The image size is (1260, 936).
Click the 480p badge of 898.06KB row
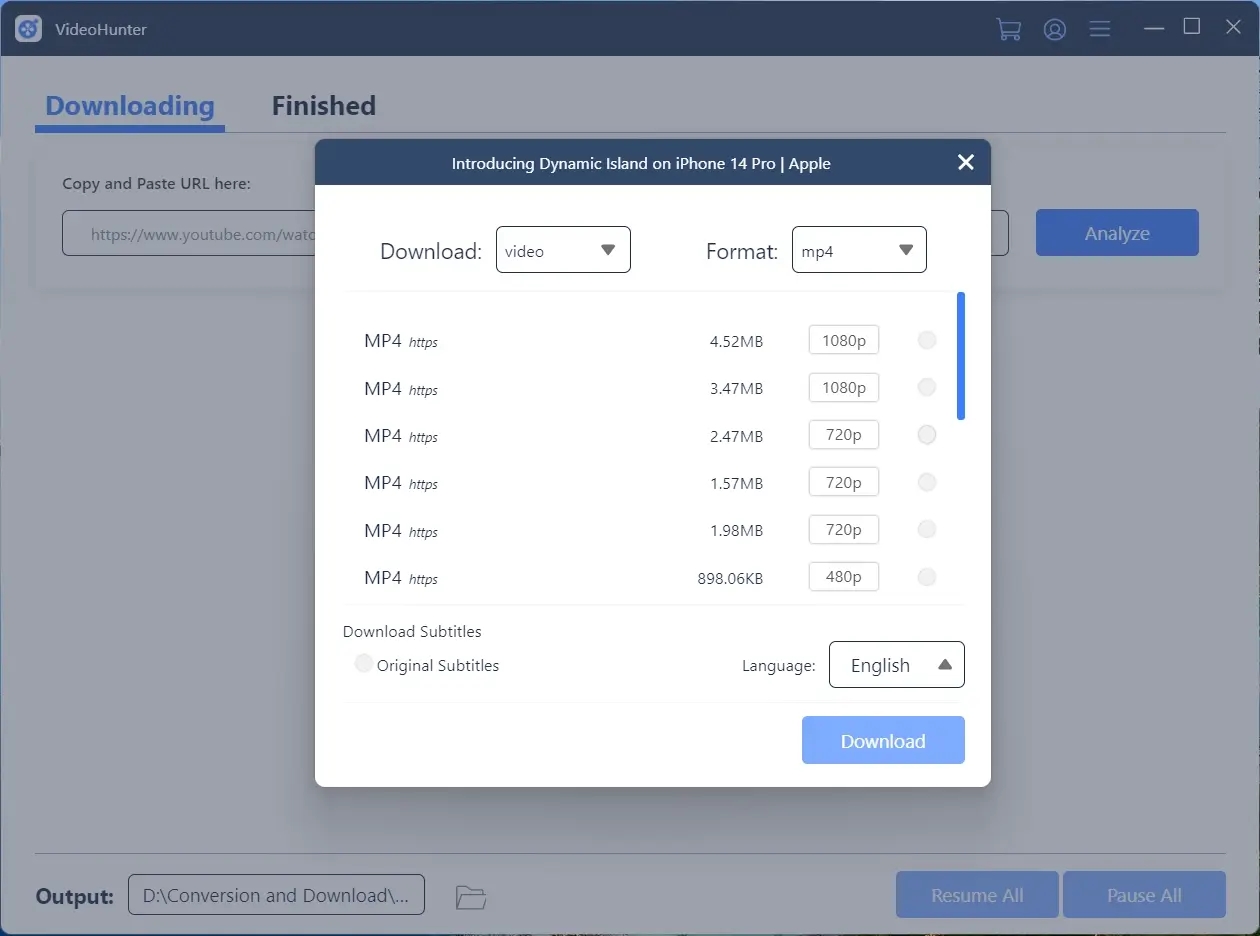click(843, 576)
